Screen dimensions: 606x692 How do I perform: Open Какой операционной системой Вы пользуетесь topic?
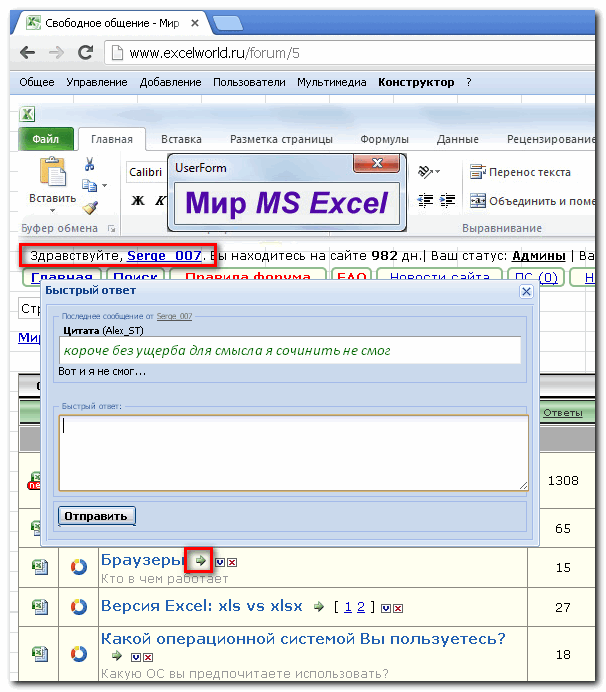pos(303,639)
